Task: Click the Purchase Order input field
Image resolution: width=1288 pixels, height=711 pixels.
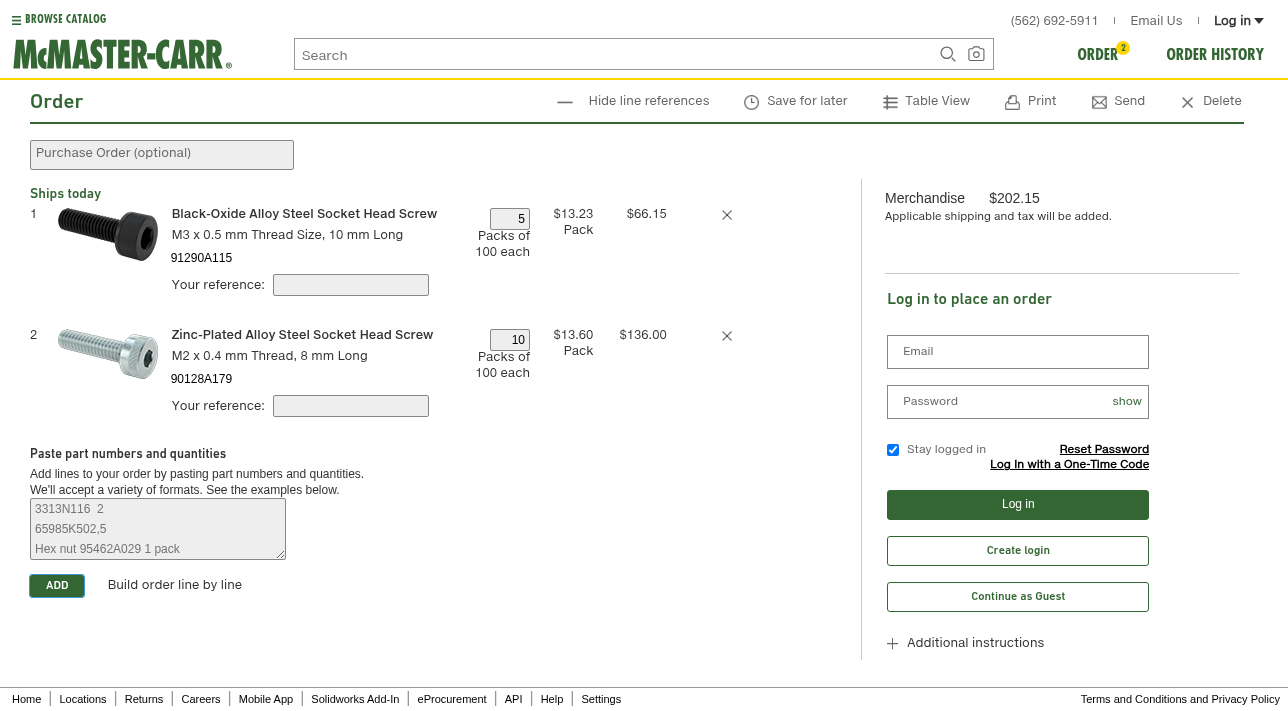Action: click(162, 155)
